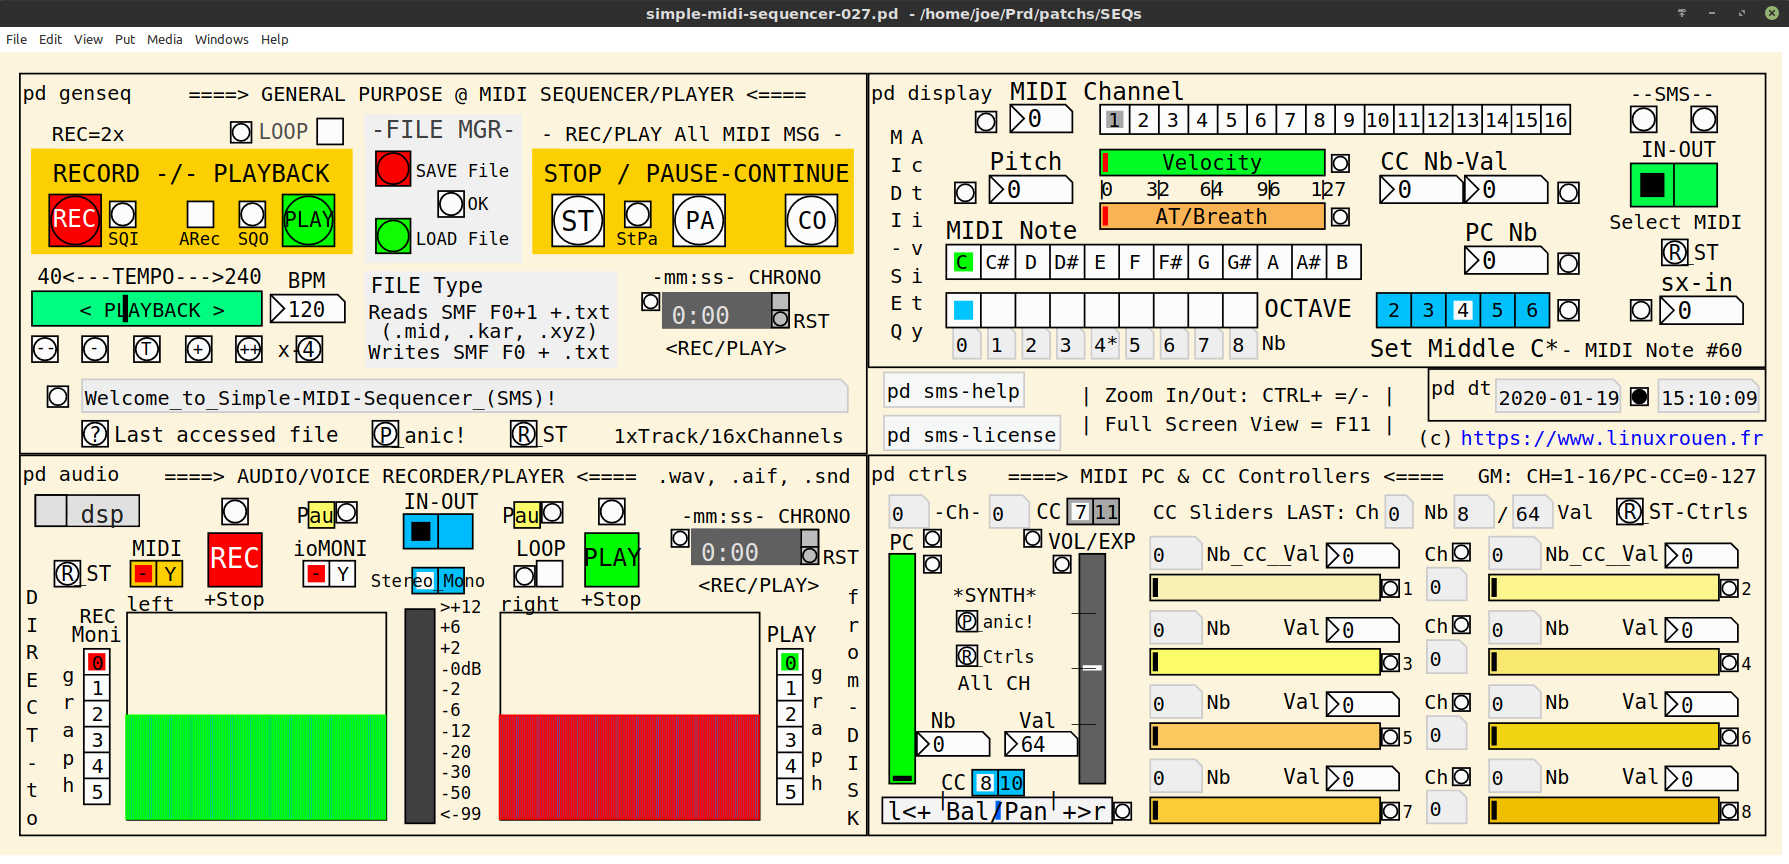Toggle the LOOP checkbox in genseq

point(329,131)
